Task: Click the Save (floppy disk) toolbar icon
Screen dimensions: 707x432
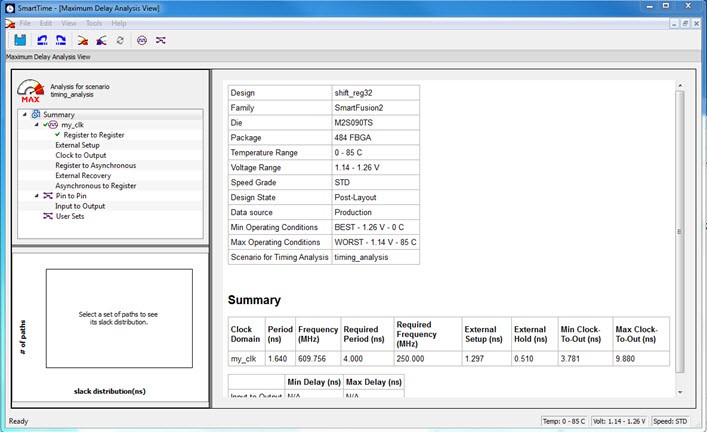Action: coord(20,40)
